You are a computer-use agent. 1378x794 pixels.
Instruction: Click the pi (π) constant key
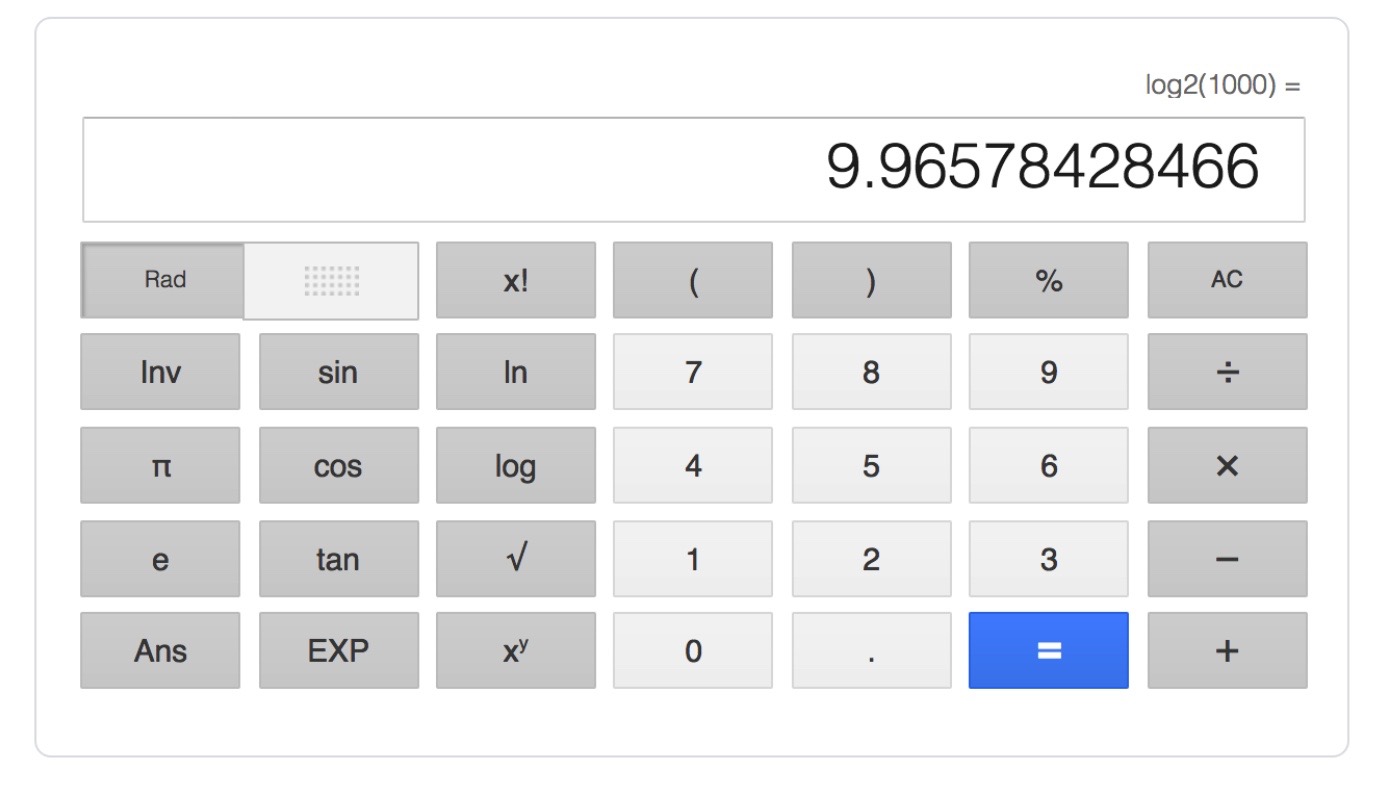click(x=160, y=466)
